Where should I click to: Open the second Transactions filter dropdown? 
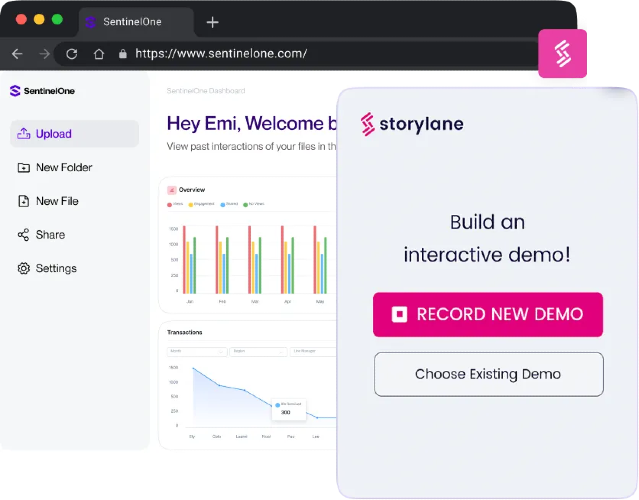(x=258, y=351)
